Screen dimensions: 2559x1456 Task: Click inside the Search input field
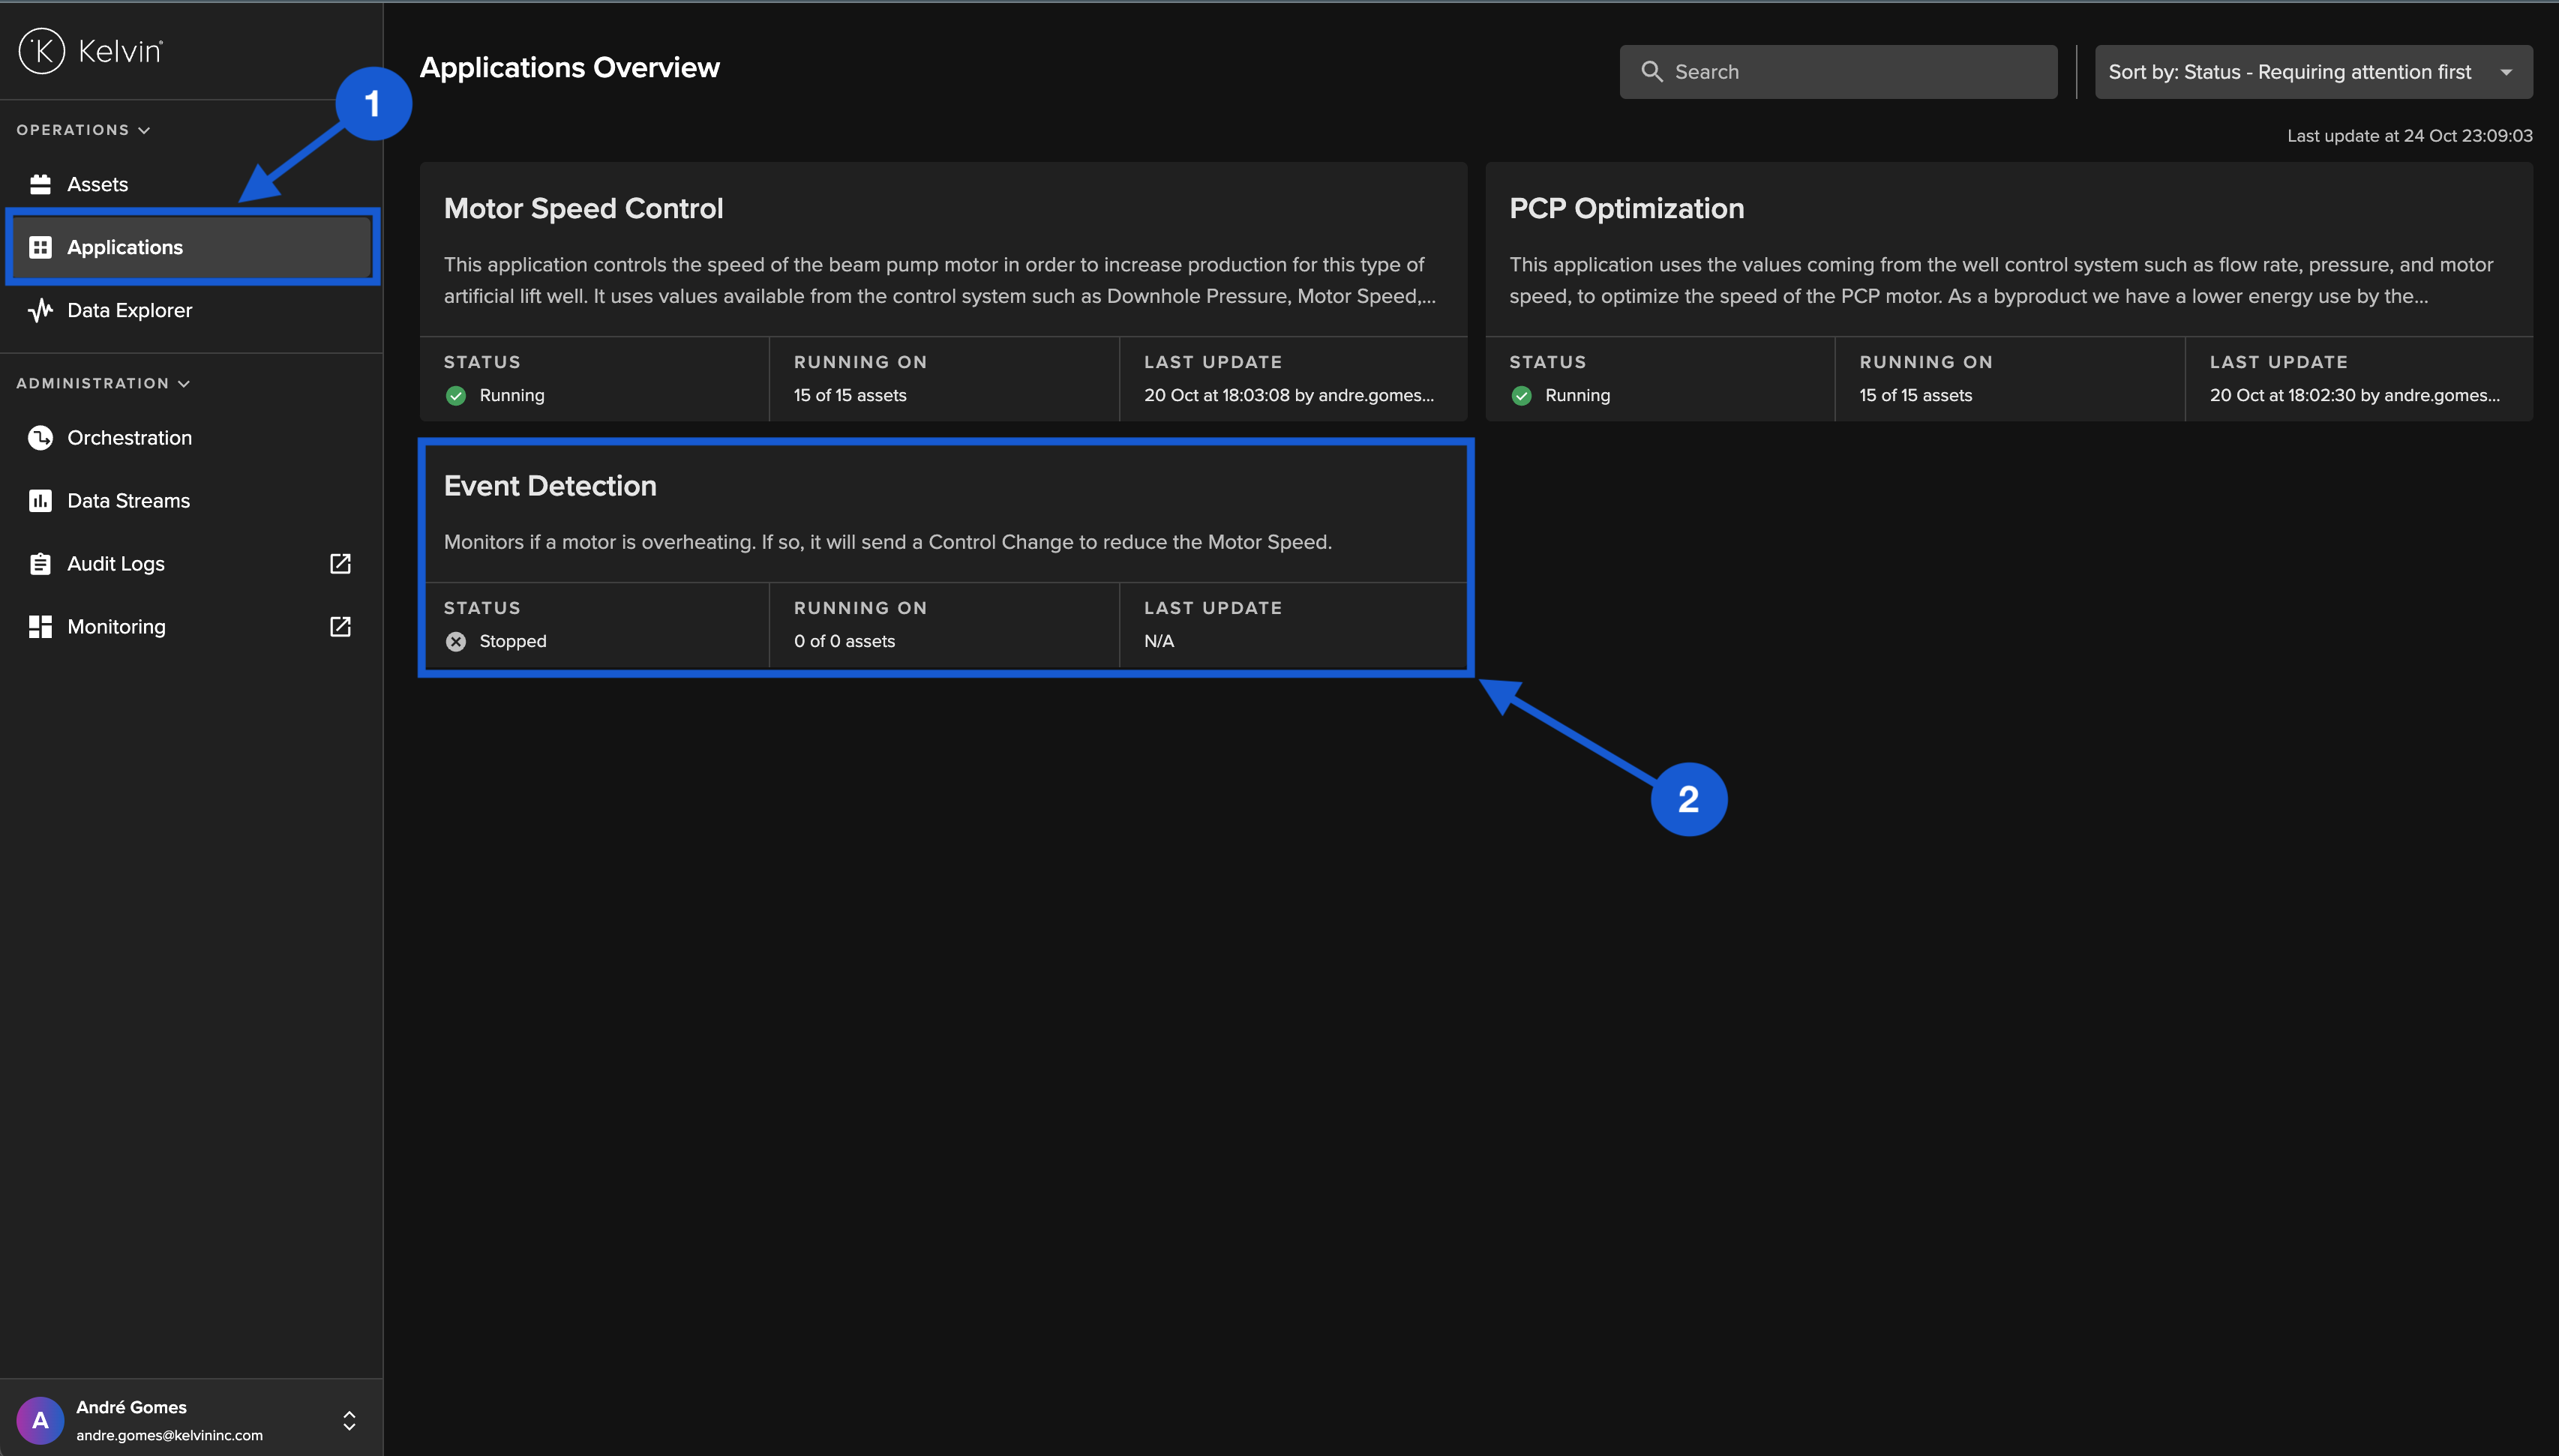pos(1838,71)
